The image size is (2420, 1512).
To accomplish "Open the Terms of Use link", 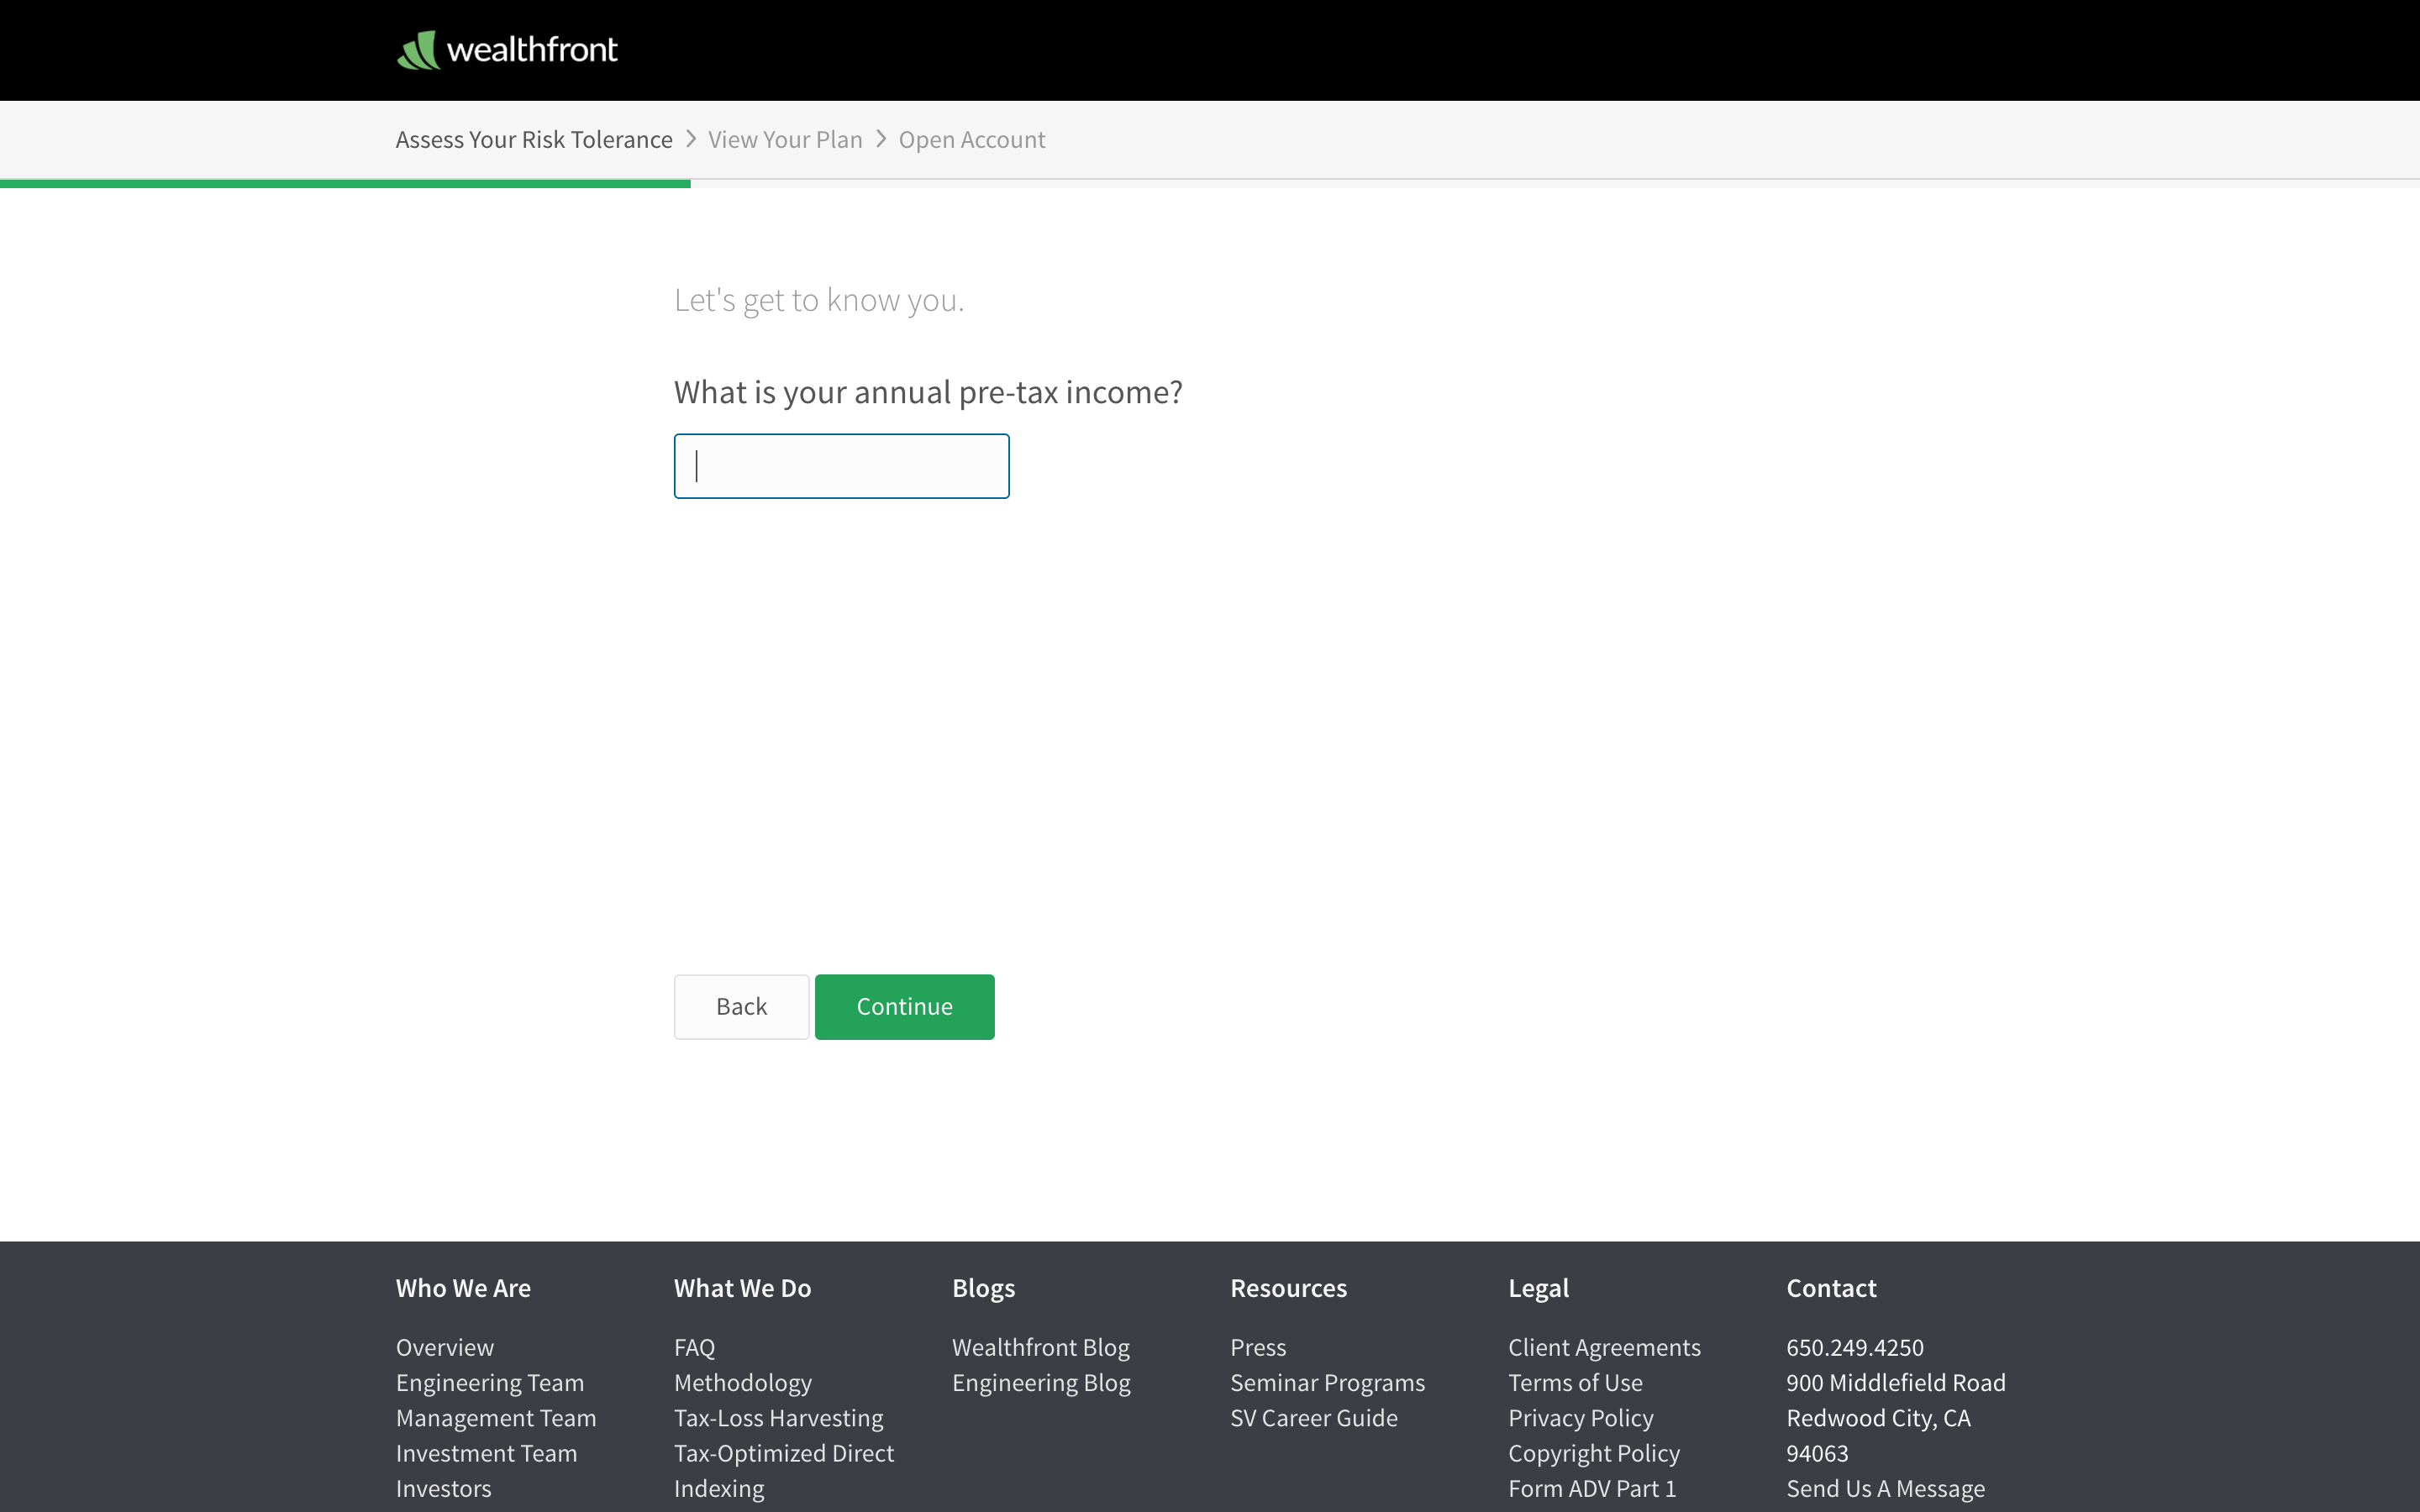I will [x=1575, y=1383].
